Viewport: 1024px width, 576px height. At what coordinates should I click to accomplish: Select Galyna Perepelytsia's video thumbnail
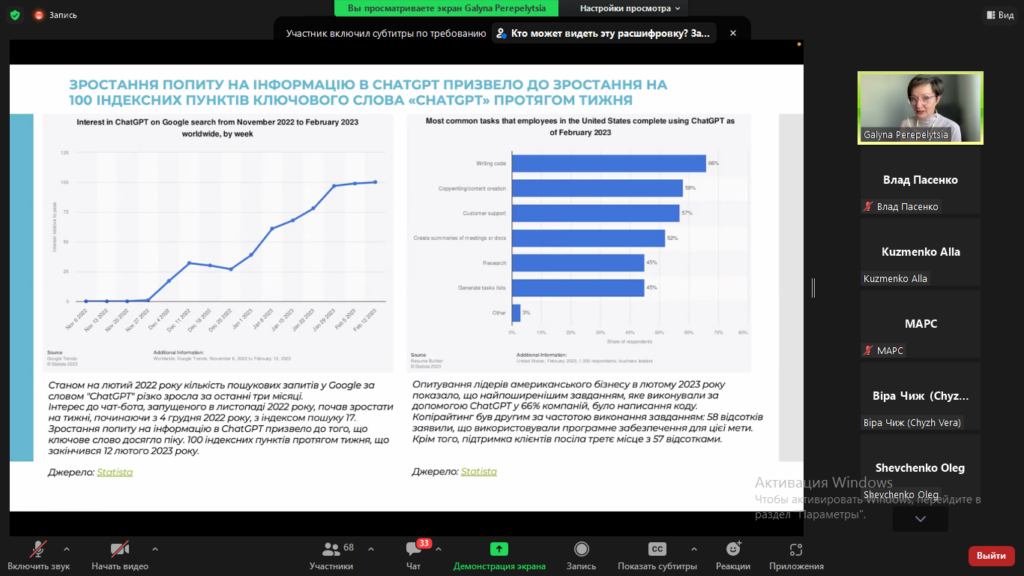920,108
